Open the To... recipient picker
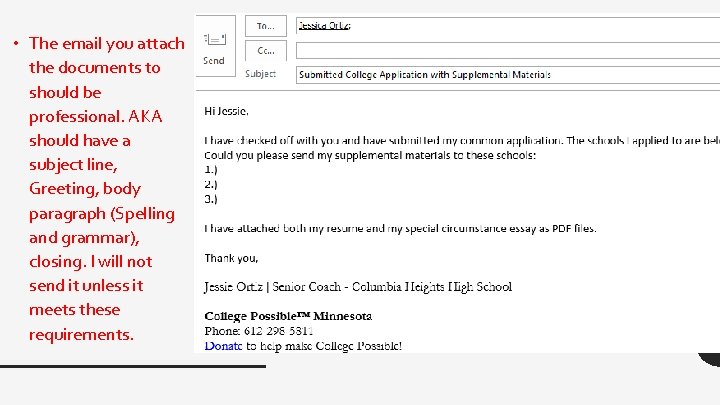Screen dimensions: 720x405 click(265, 26)
